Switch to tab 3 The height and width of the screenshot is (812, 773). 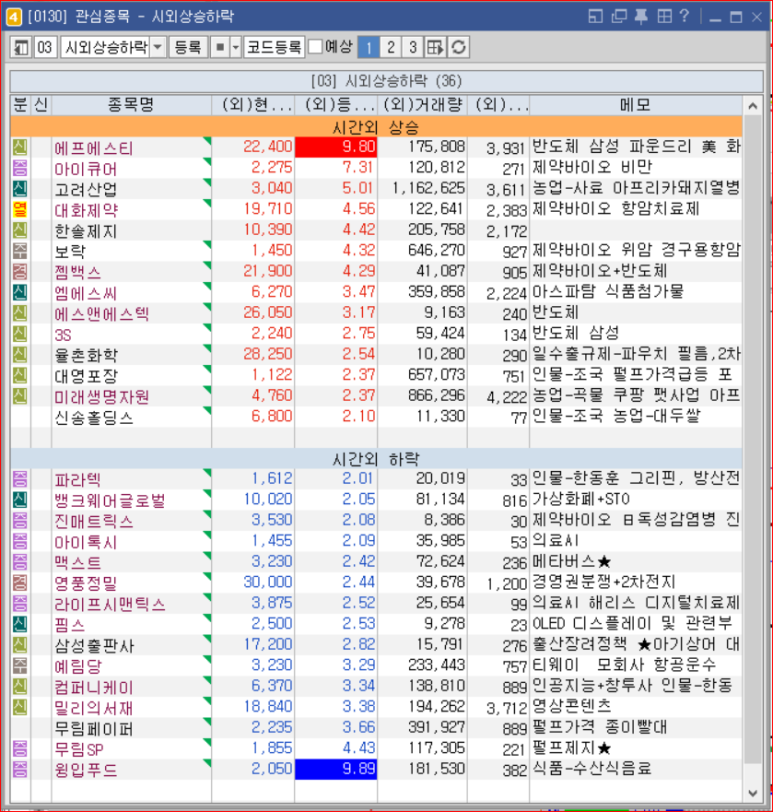(413, 48)
